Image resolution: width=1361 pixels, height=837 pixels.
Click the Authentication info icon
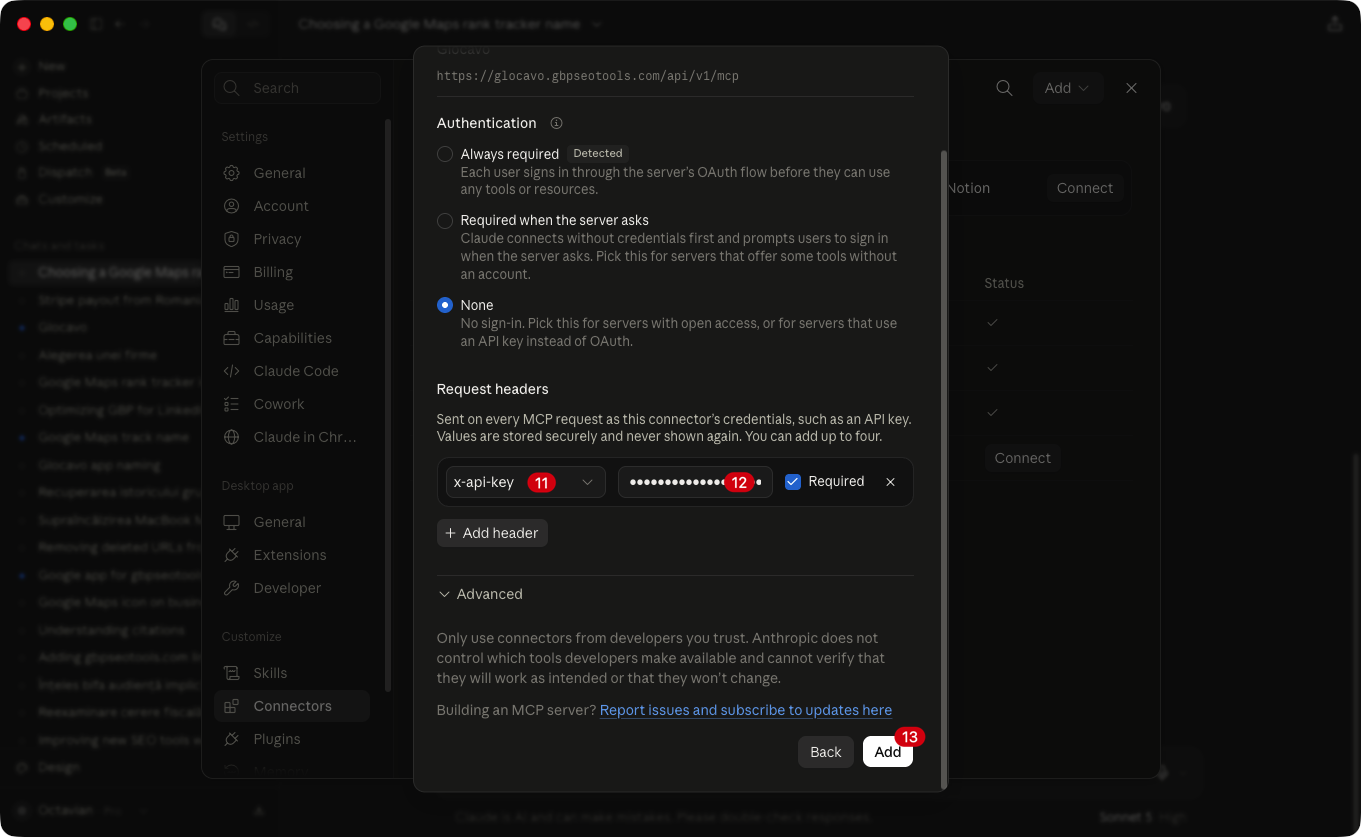tap(557, 123)
